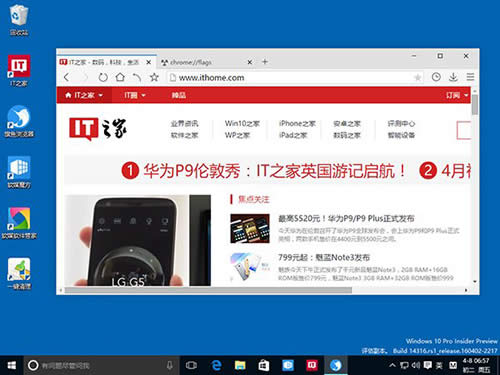Click the IT之家 site logo

(x=98, y=129)
